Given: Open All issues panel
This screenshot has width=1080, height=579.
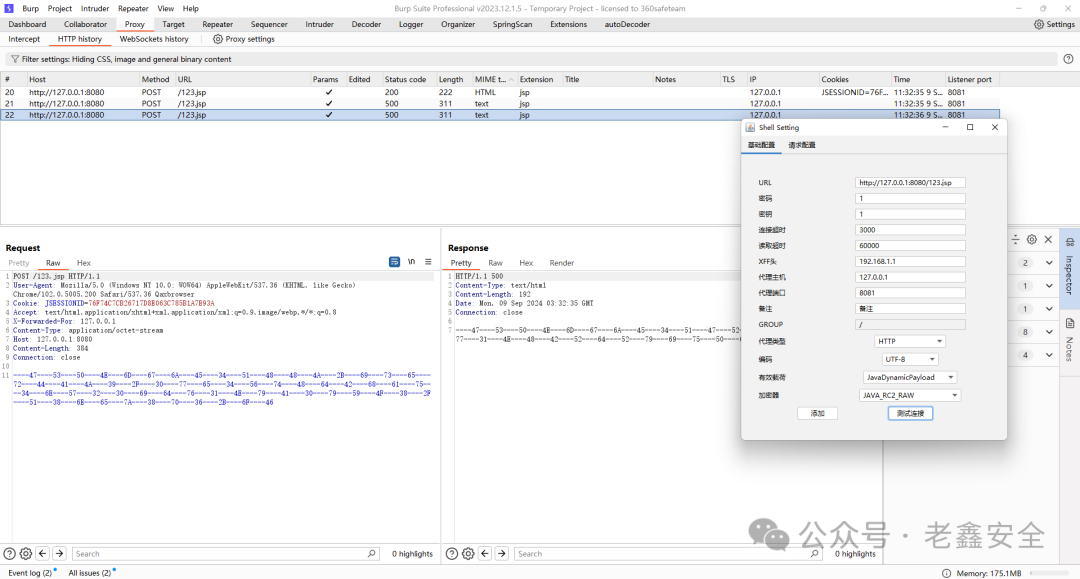Looking at the screenshot, I should coord(90,573).
